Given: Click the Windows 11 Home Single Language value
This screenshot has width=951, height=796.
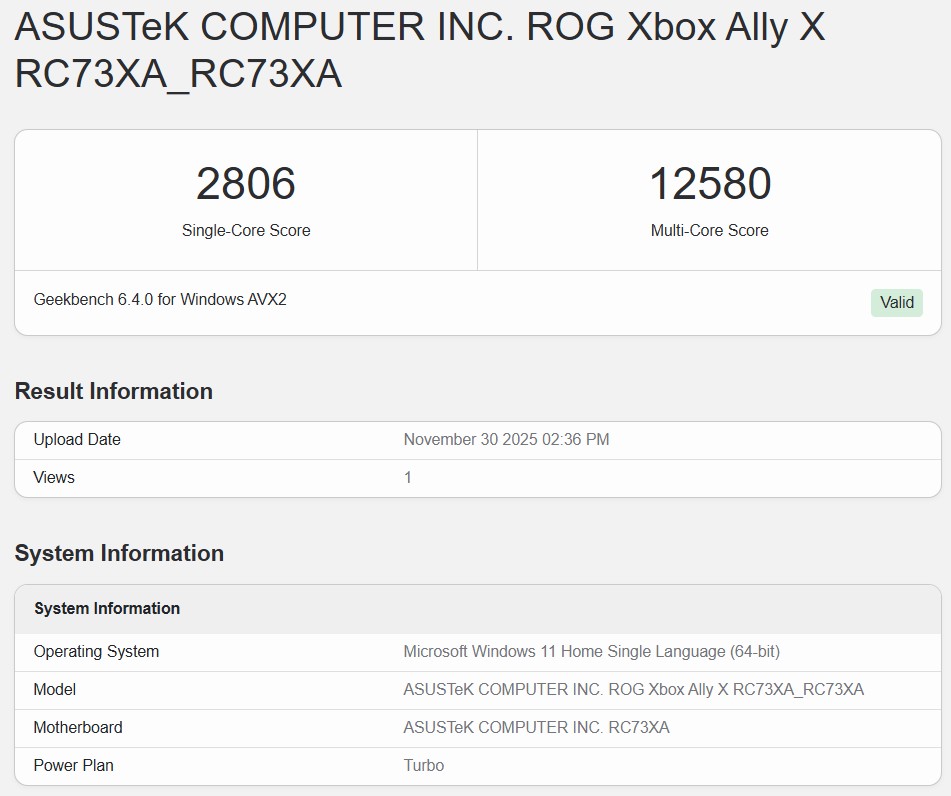Looking at the screenshot, I should (591, 651).
